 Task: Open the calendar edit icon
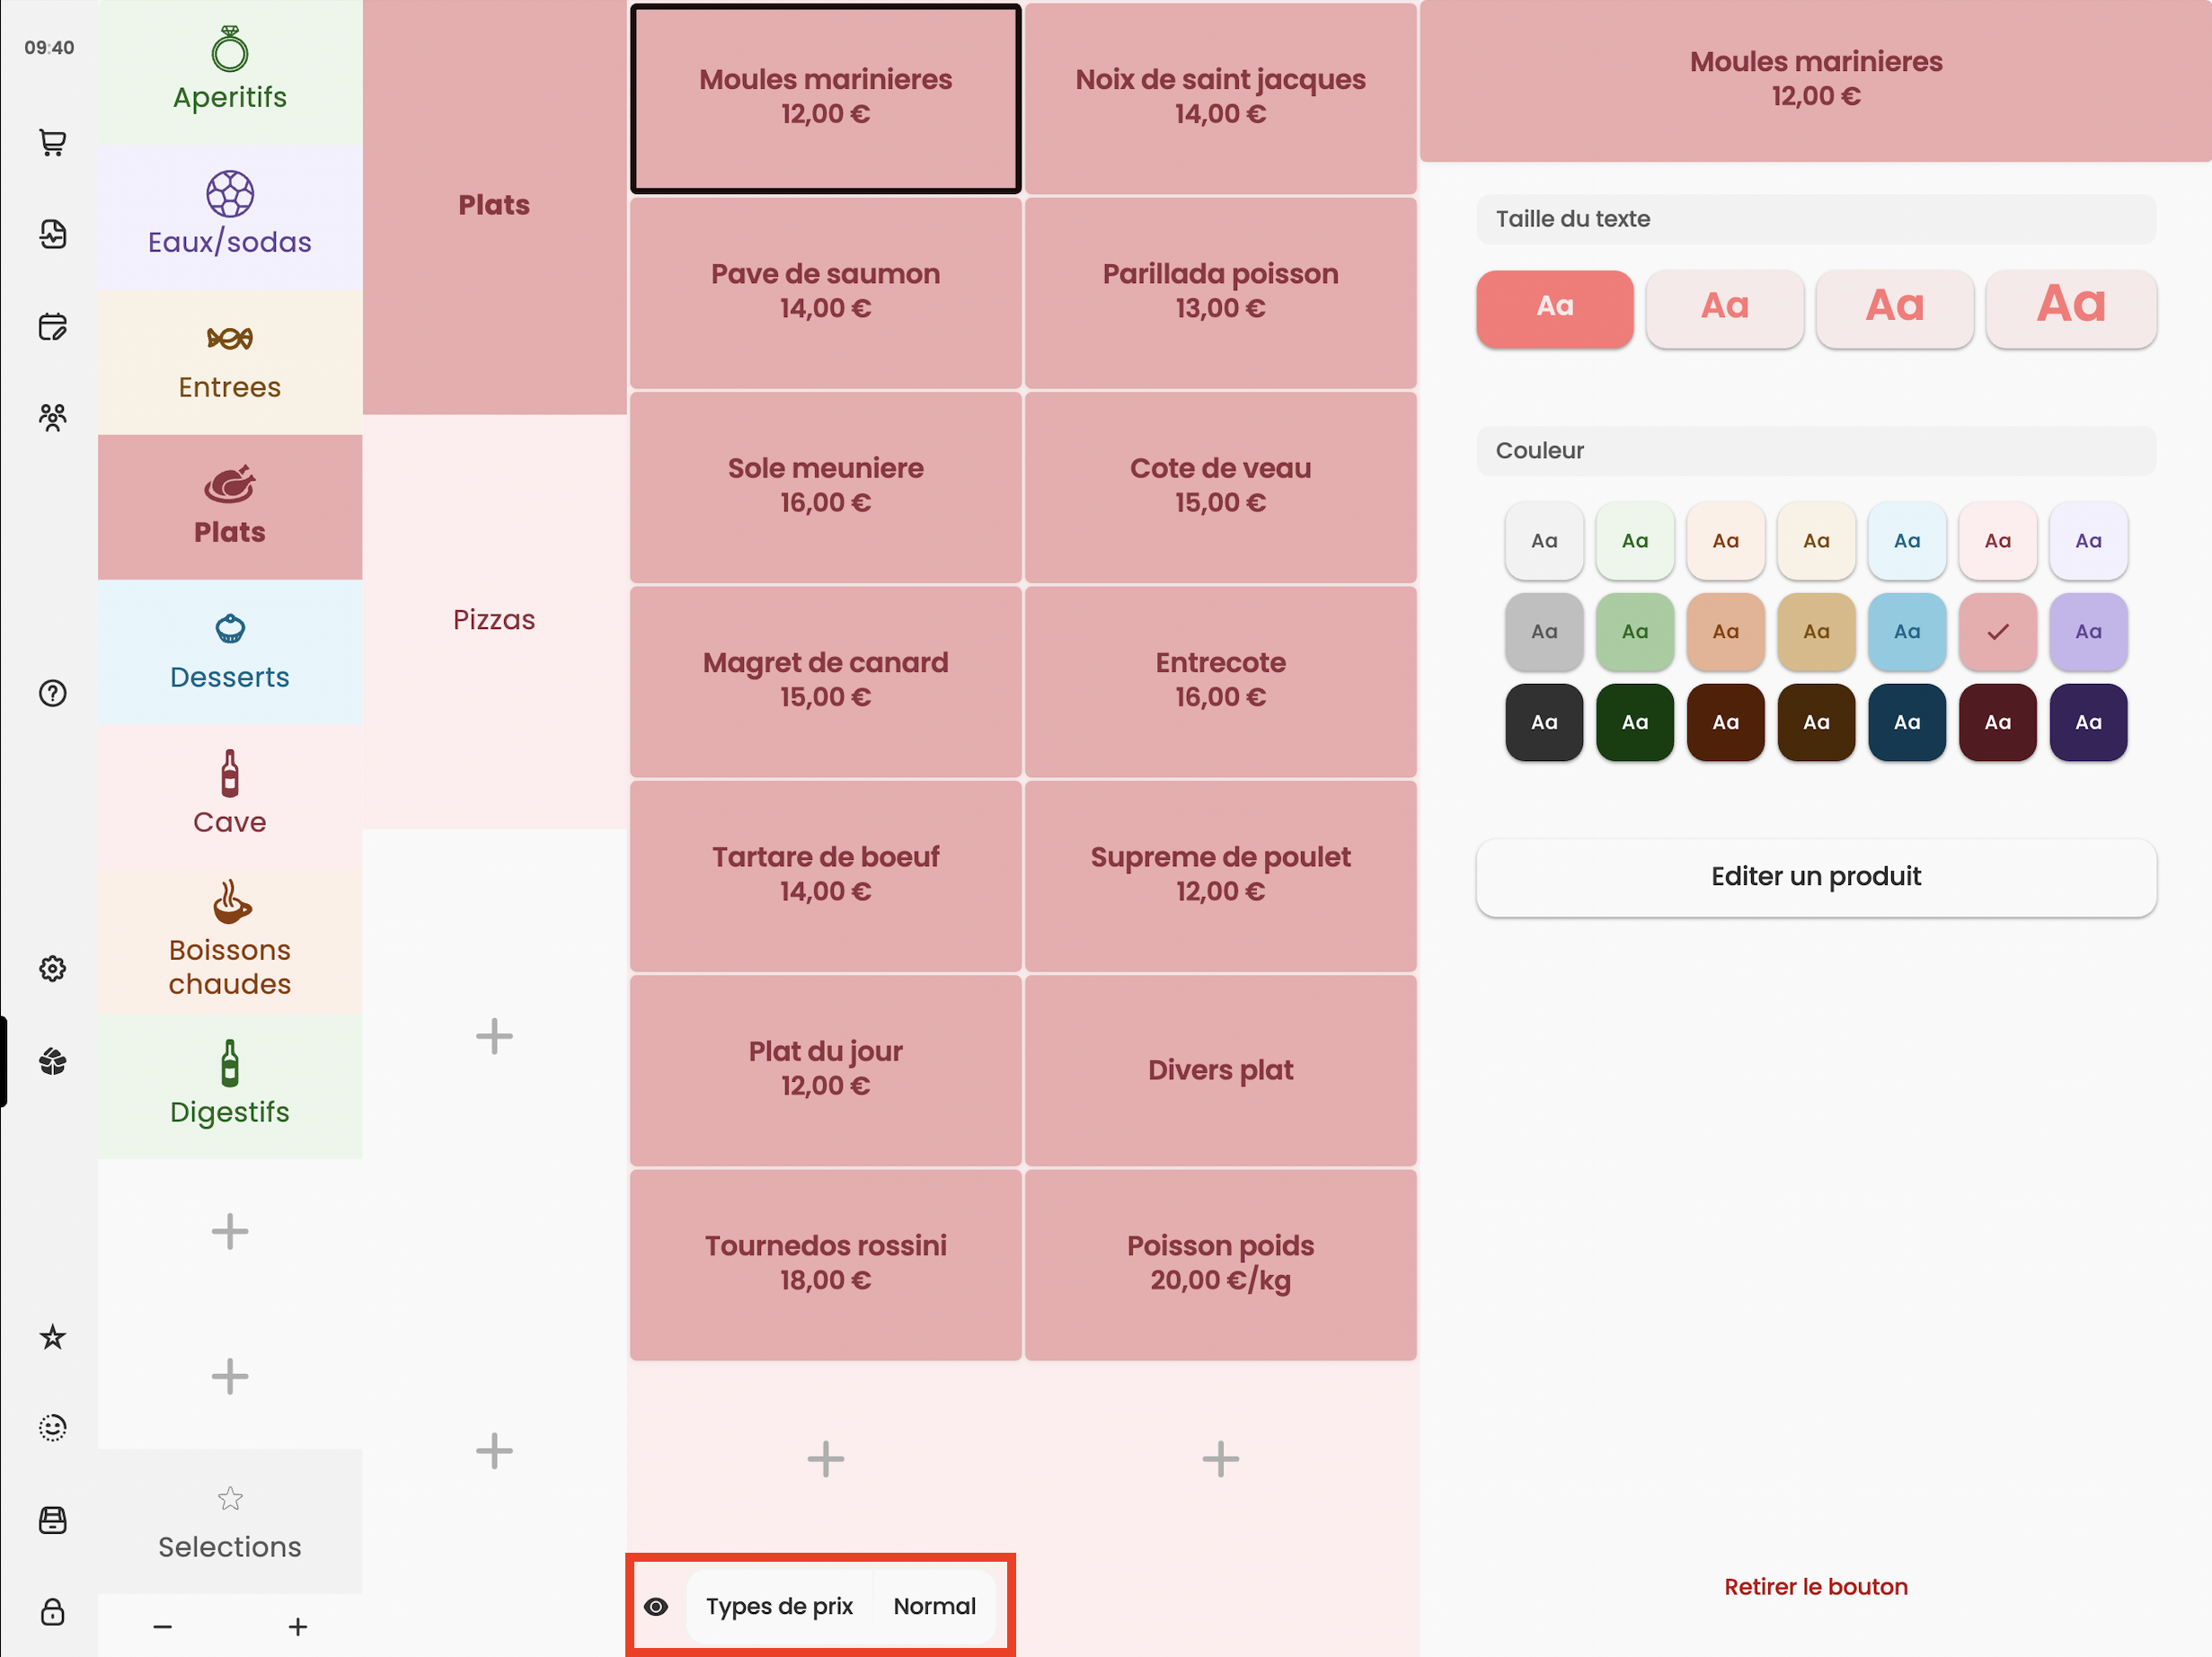coord(52,326)
